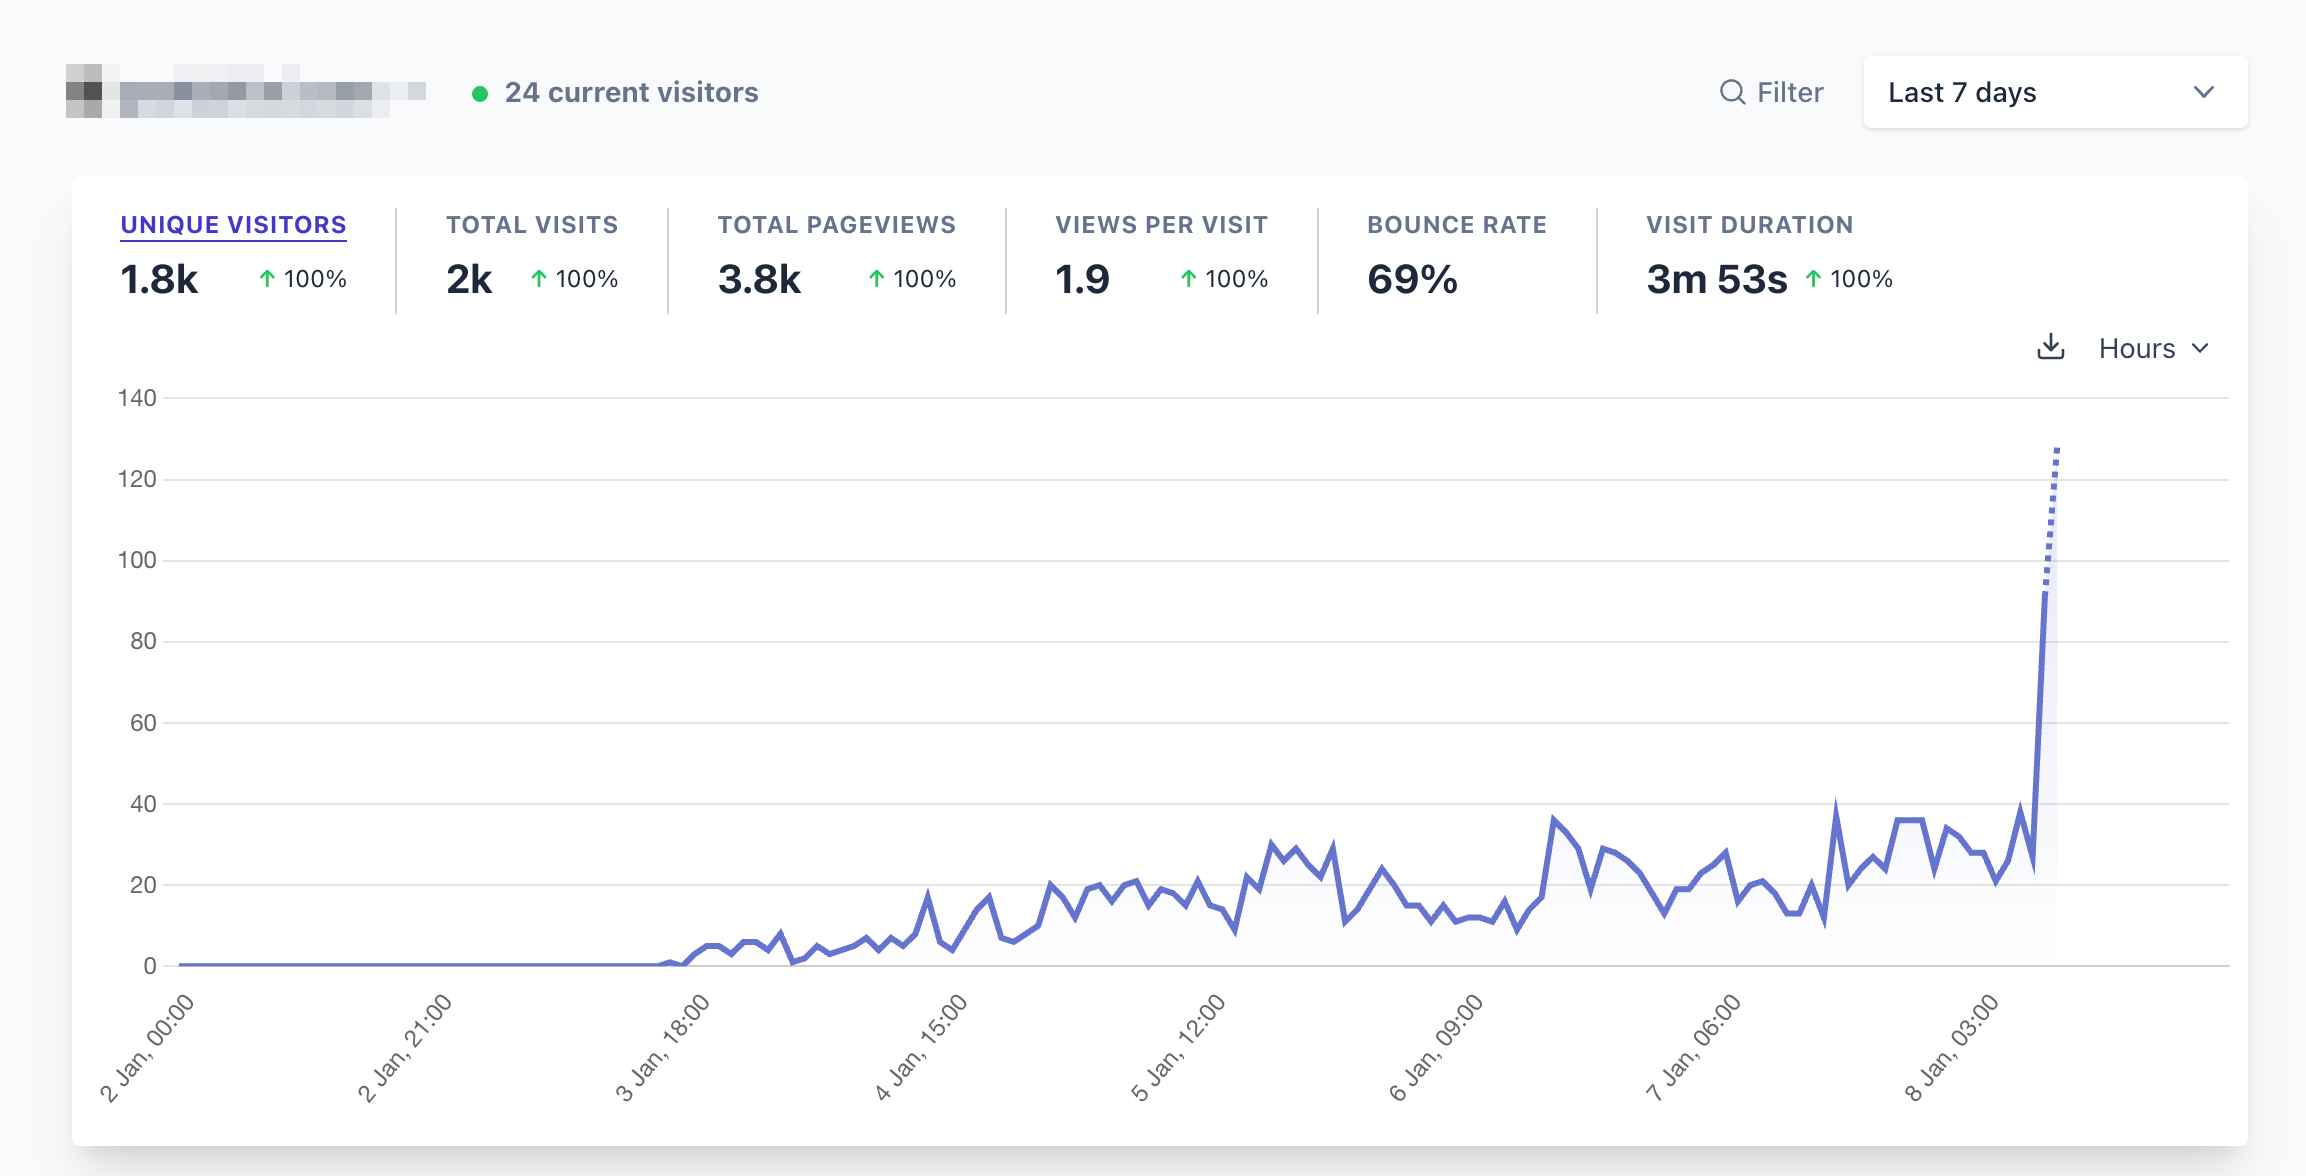Select the Bounce Rate metric
Image resolution: width=2306 pixels, height=1176 pixels.
pyautogui.click(x=1456, y=225)
